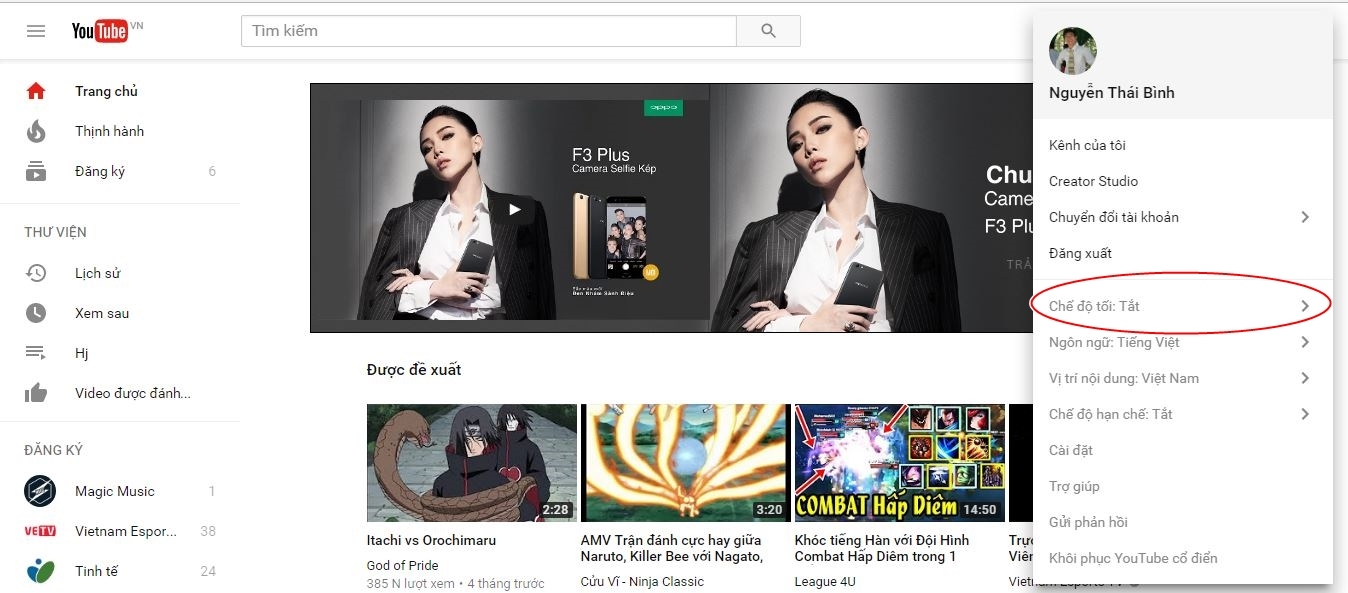Open COMBAT Hấp Diêm video thumbnail
Viewport: 1348px width, 593px height.
point(900,463)
